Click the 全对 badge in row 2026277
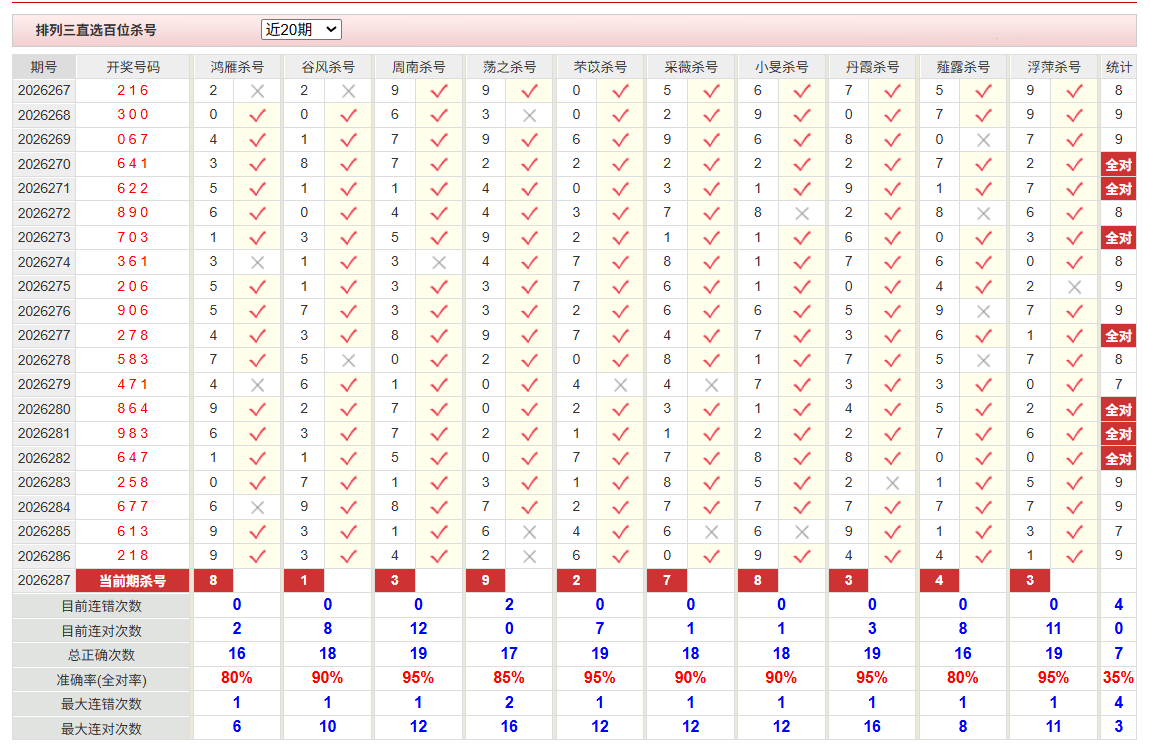 pos(1118,336)
